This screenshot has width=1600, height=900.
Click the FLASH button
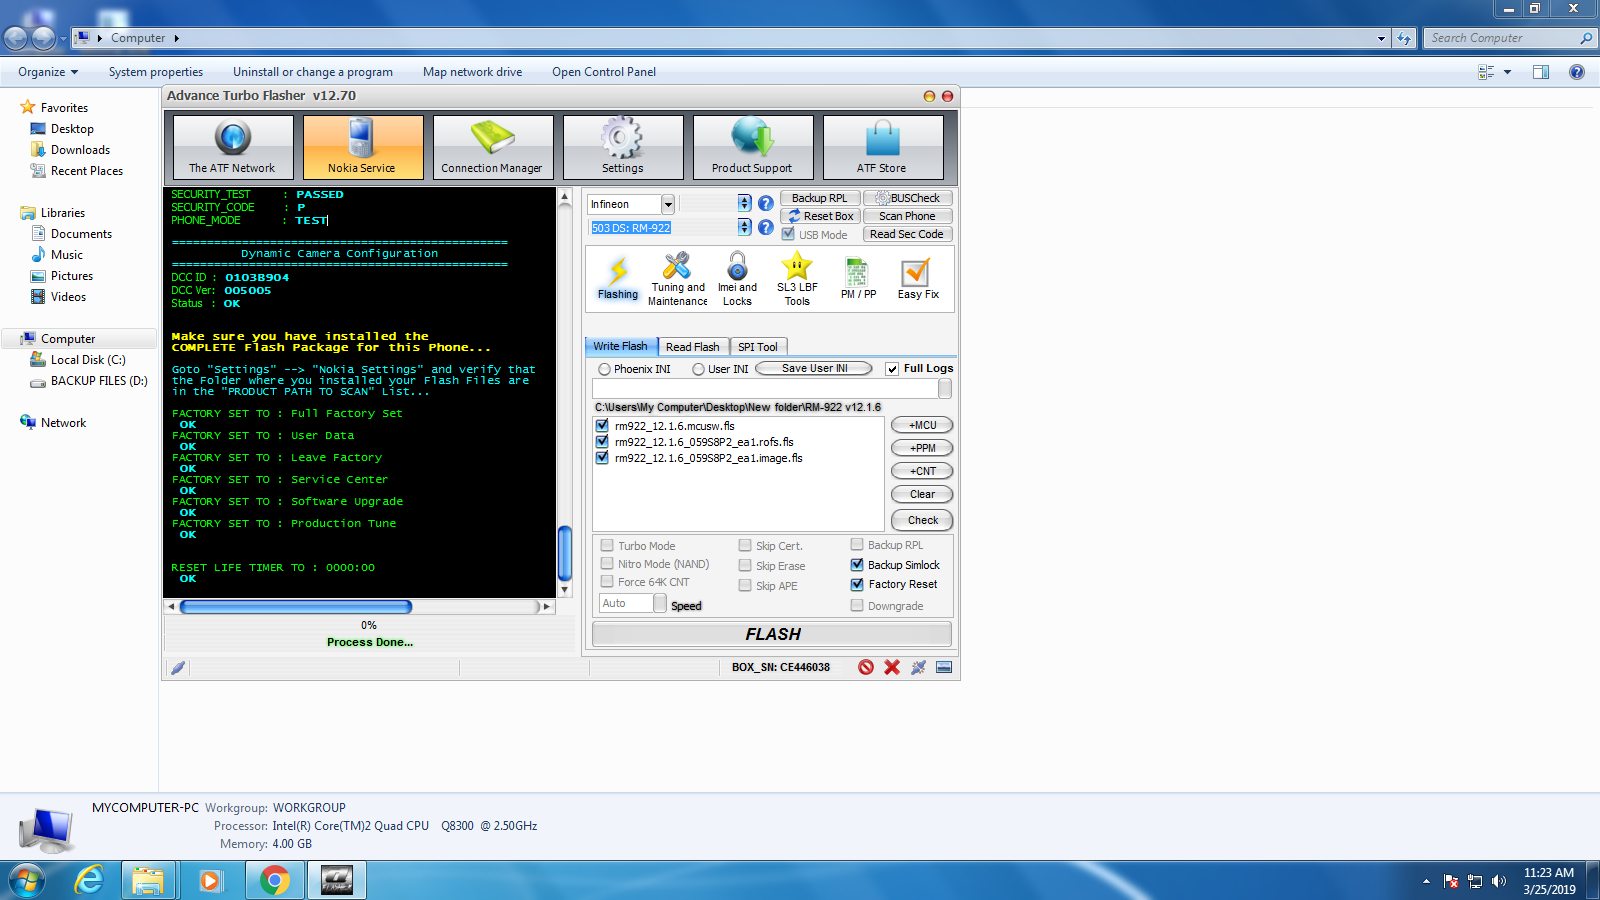(x=772, y=634)
